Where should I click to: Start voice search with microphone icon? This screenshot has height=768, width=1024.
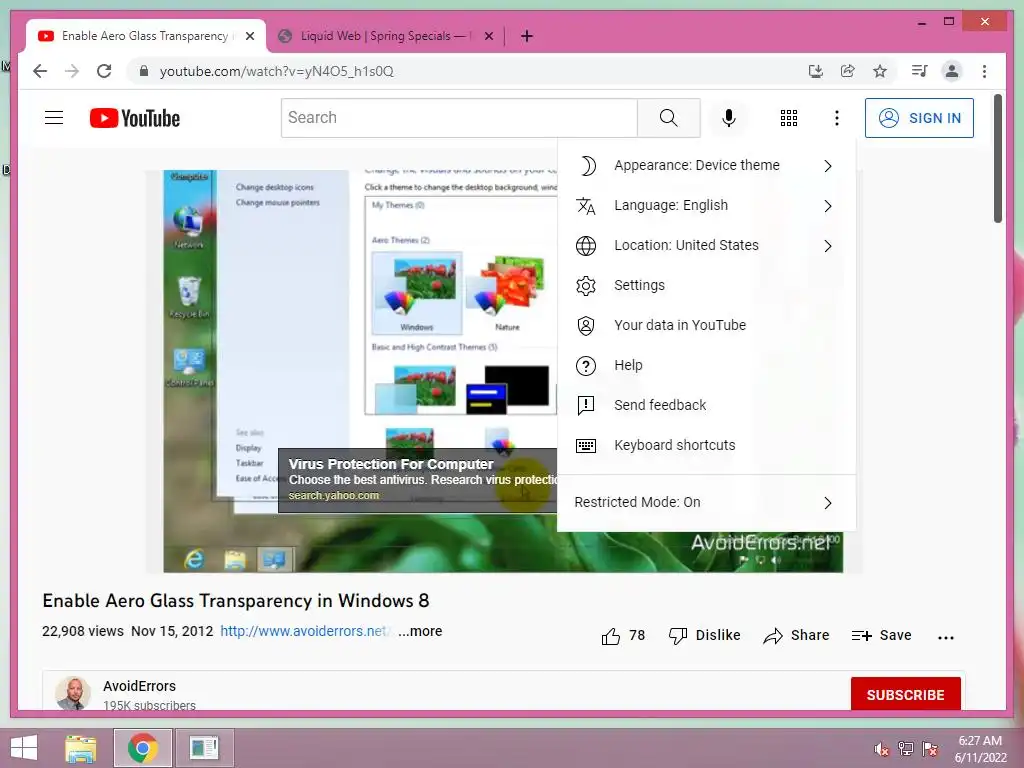(x=729, y=118)
